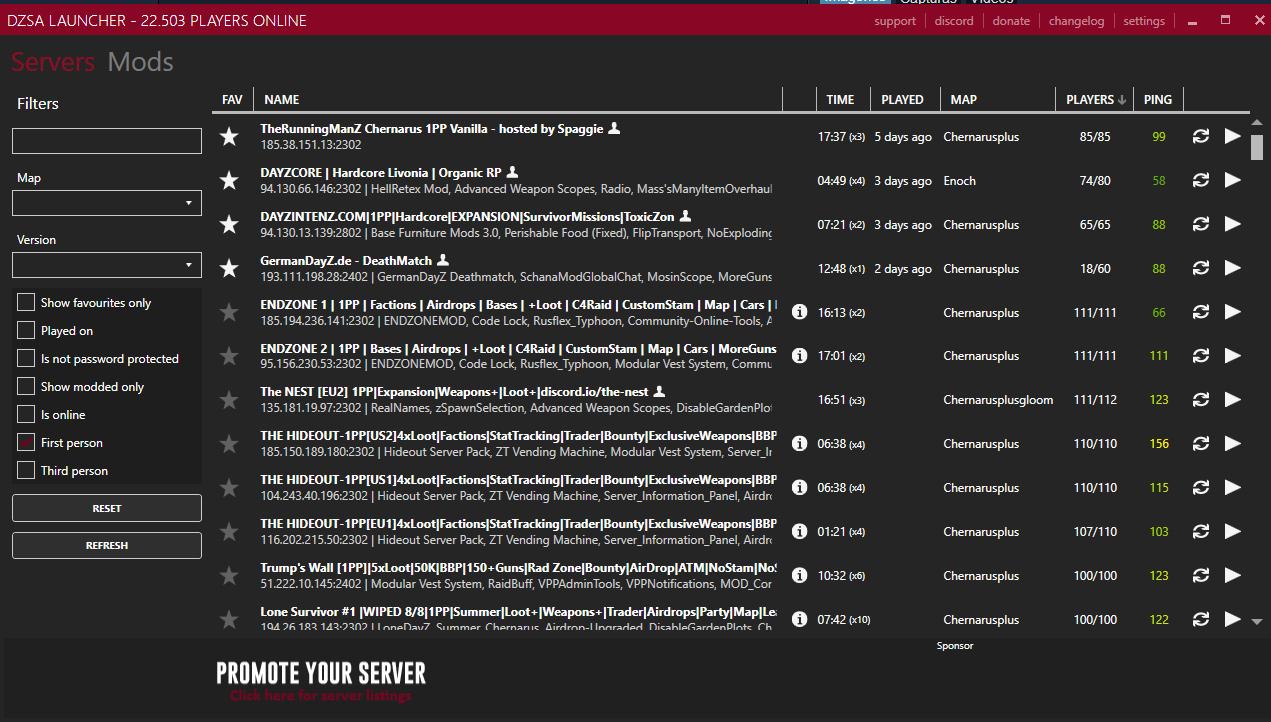Open the support link
Image resolution: width=1271 pixels, height=722 pixels.
pyautogui.click(x=894, y=21)
